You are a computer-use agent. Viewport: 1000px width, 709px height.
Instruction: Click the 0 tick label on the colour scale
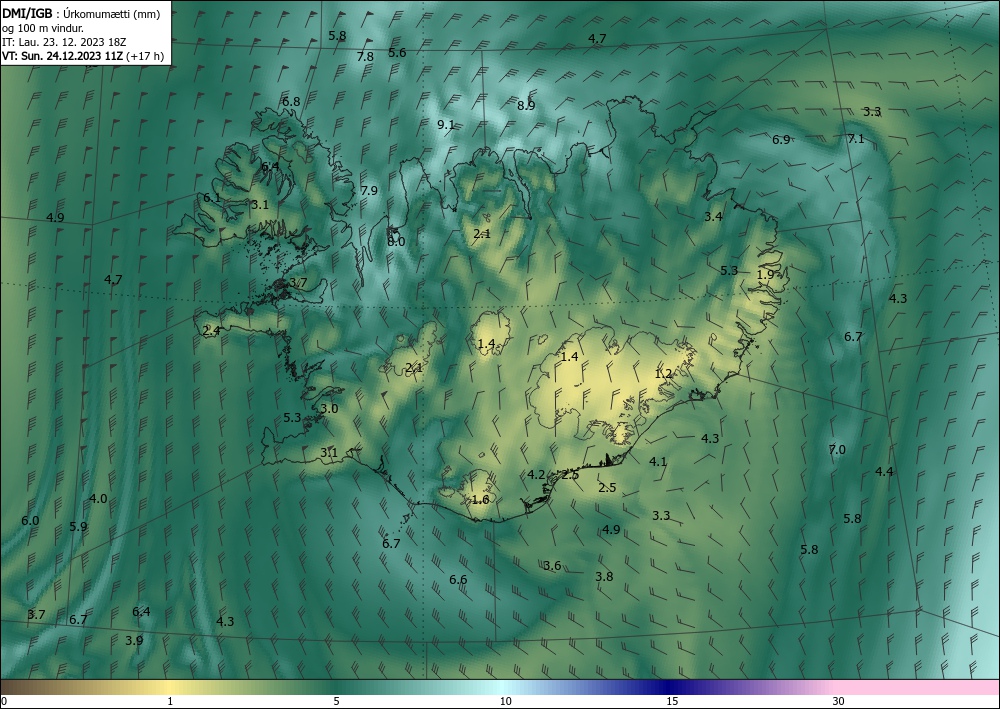click(x=4, y=702)
